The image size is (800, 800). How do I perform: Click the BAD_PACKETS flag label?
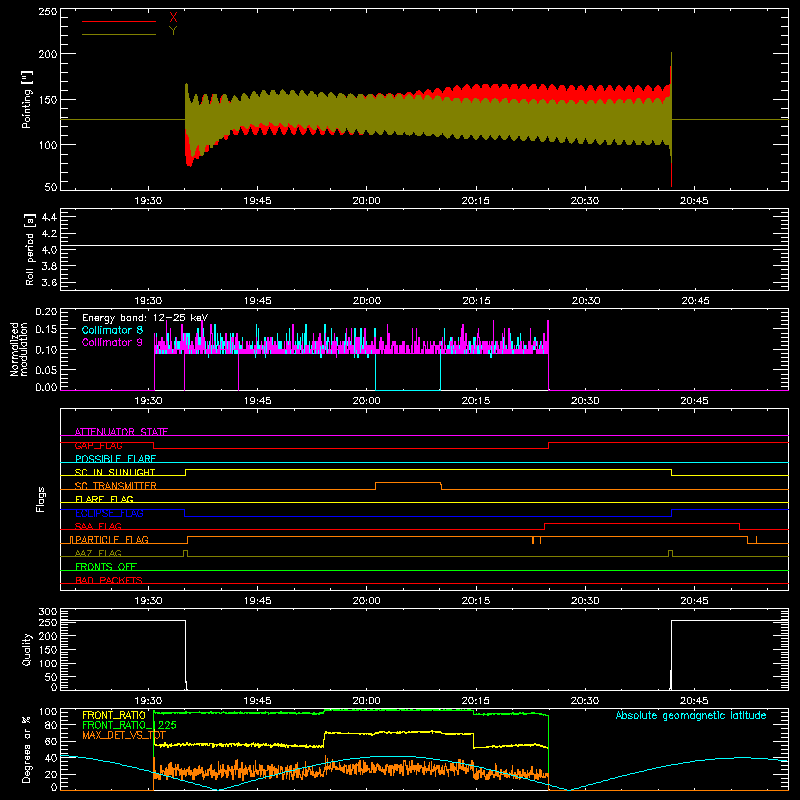109,580
